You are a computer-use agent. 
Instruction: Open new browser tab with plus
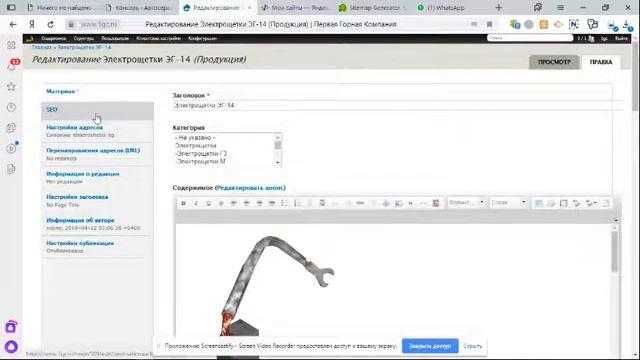[x=498, y=7]
